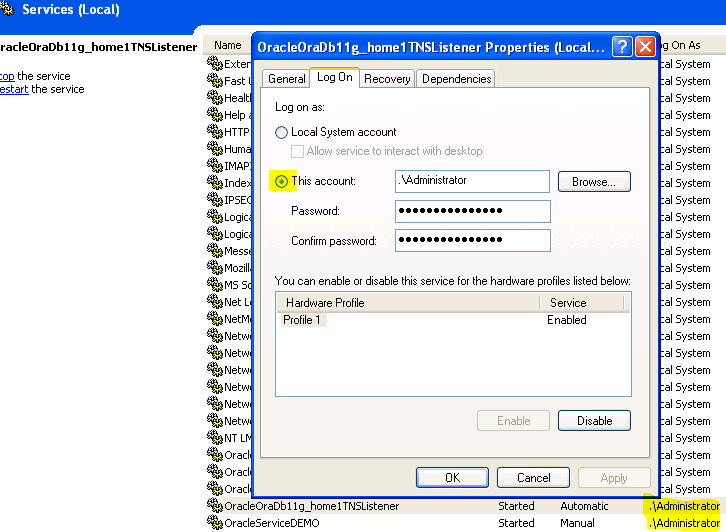This screenshot has width=726, height=532.
Task: Click the gear icon beside the Index service
Action: tap(215, 182)
